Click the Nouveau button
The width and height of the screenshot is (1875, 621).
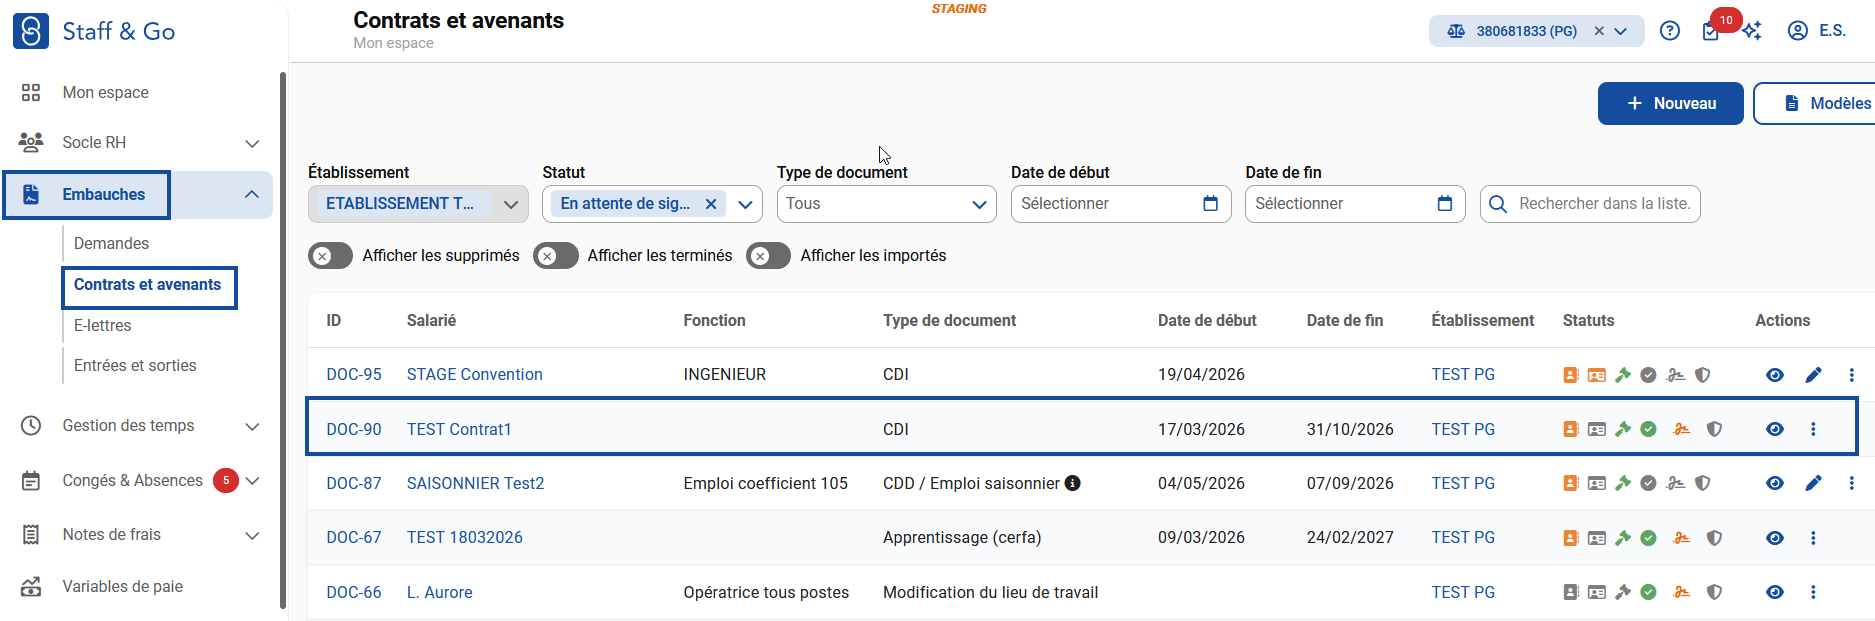[1670, 104]
